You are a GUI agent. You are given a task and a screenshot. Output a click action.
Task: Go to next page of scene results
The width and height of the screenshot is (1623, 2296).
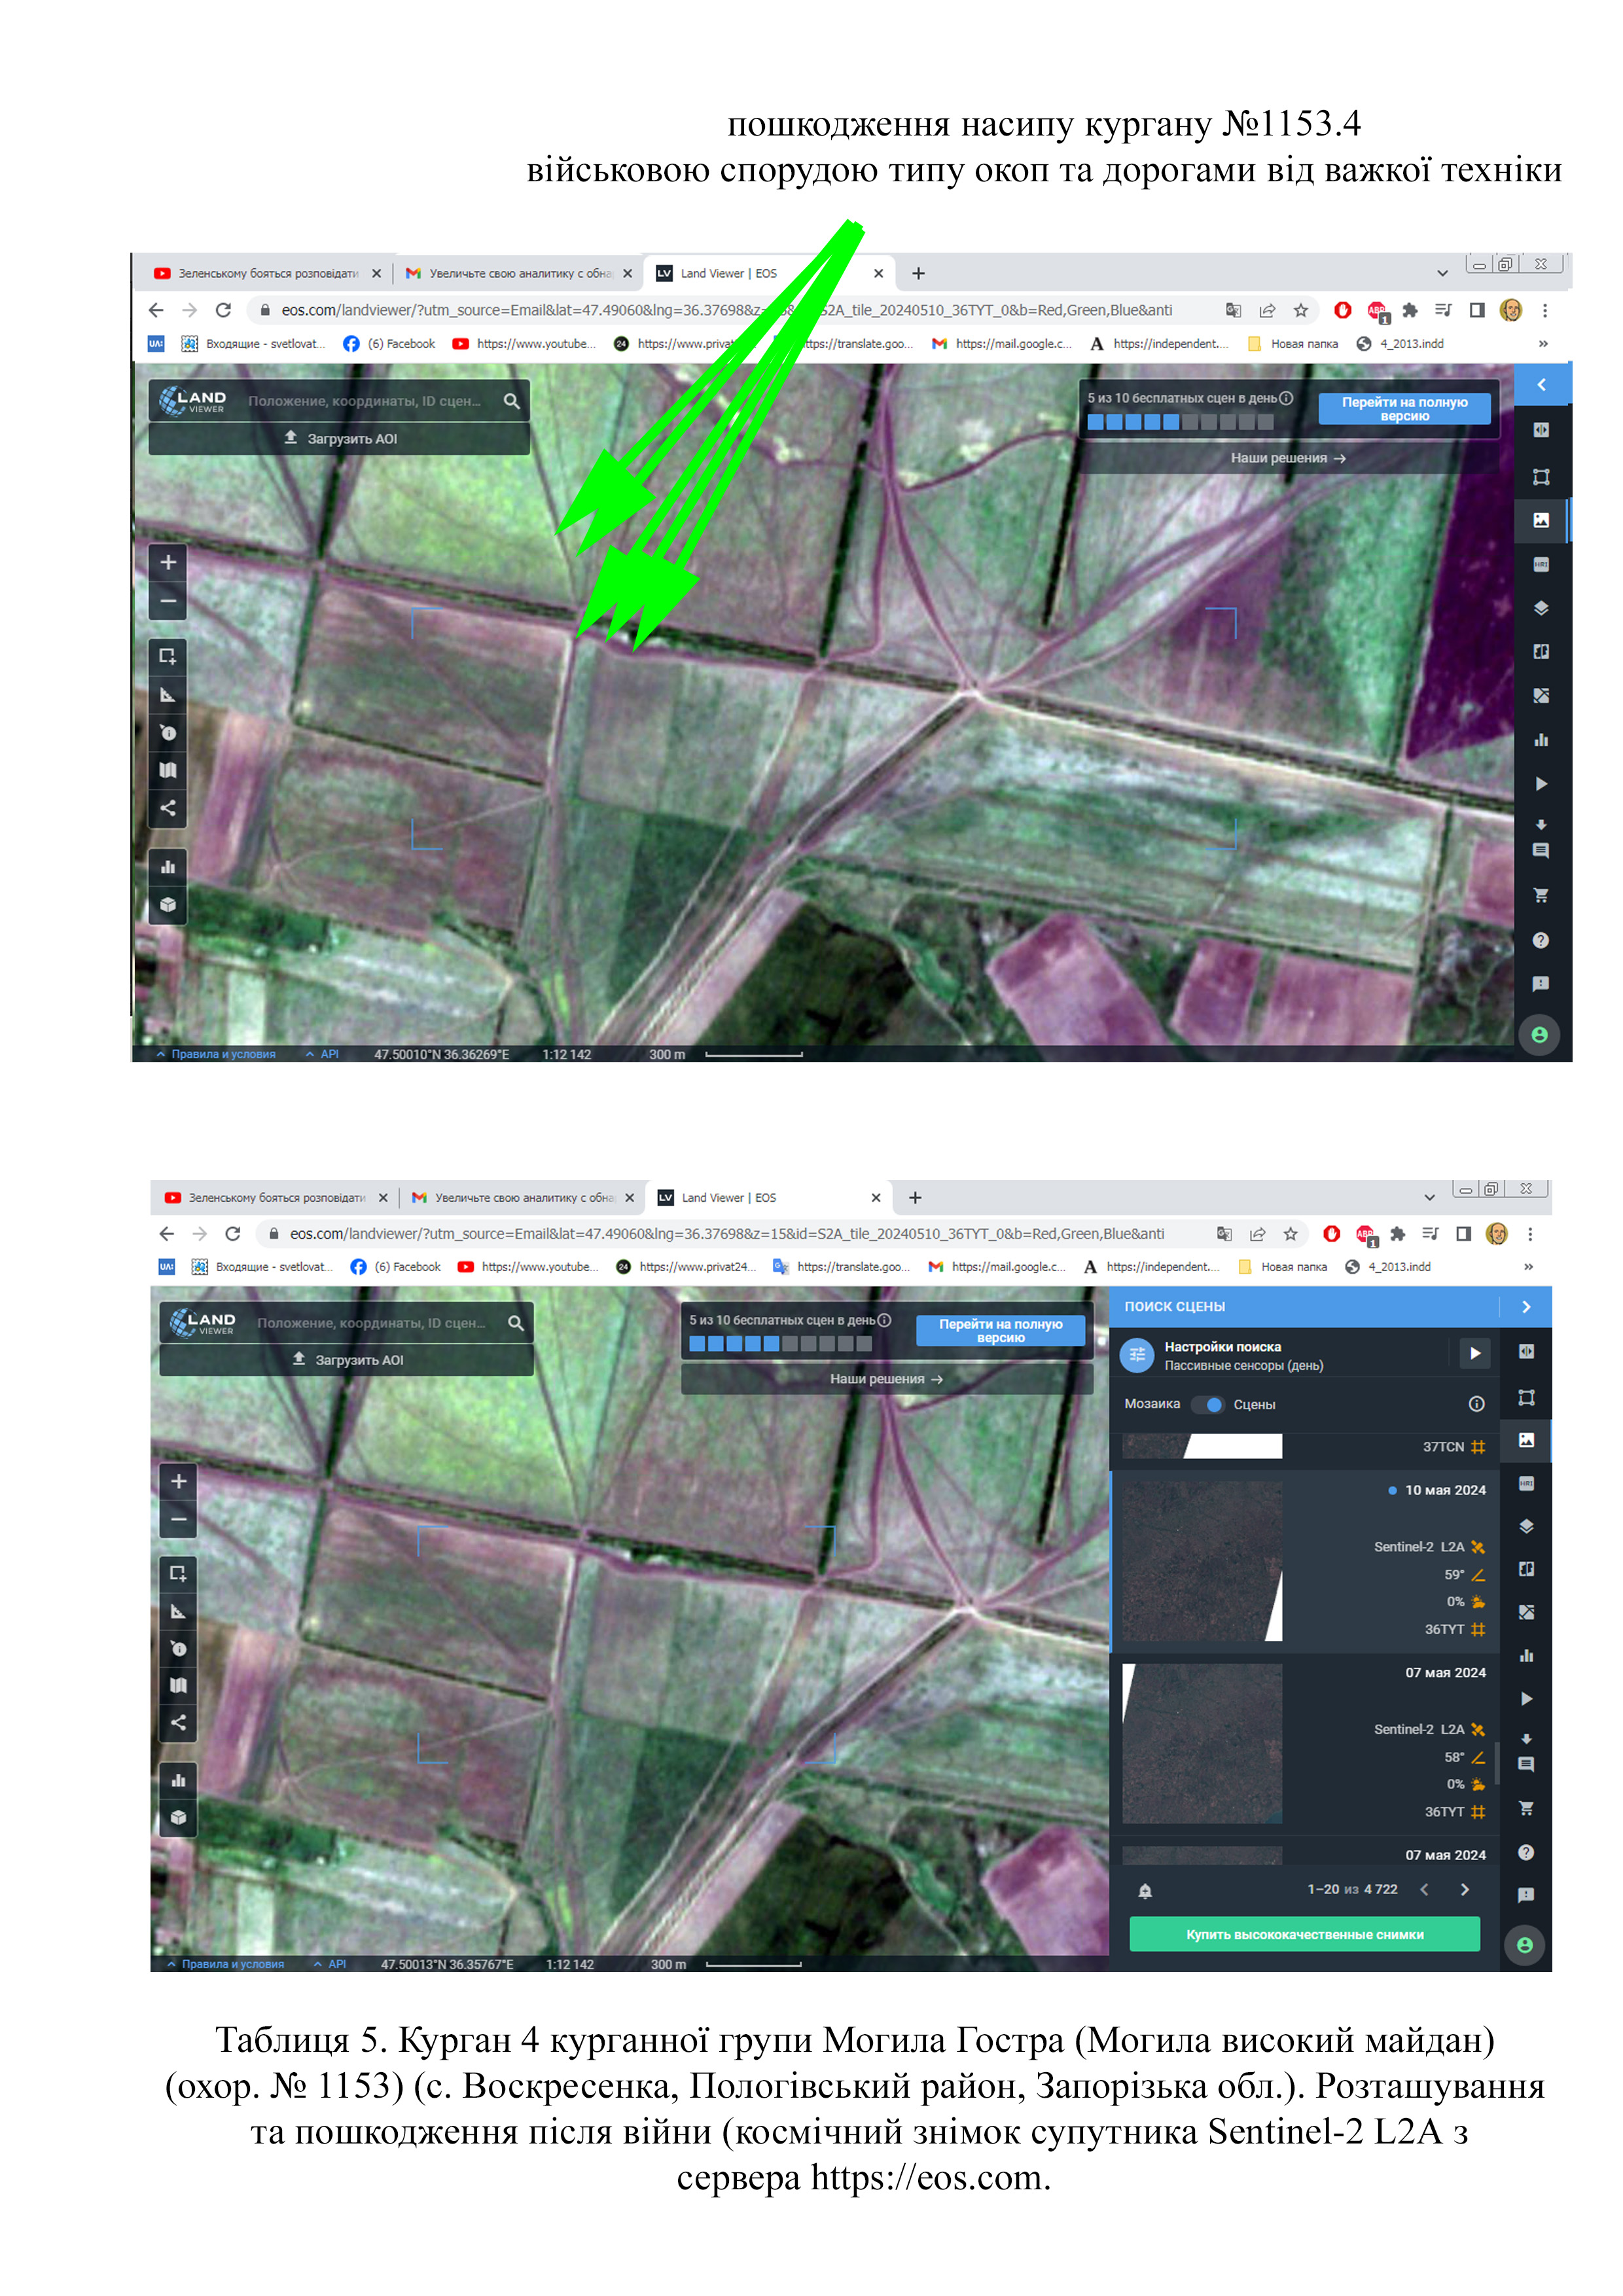pos(1465,1889)
